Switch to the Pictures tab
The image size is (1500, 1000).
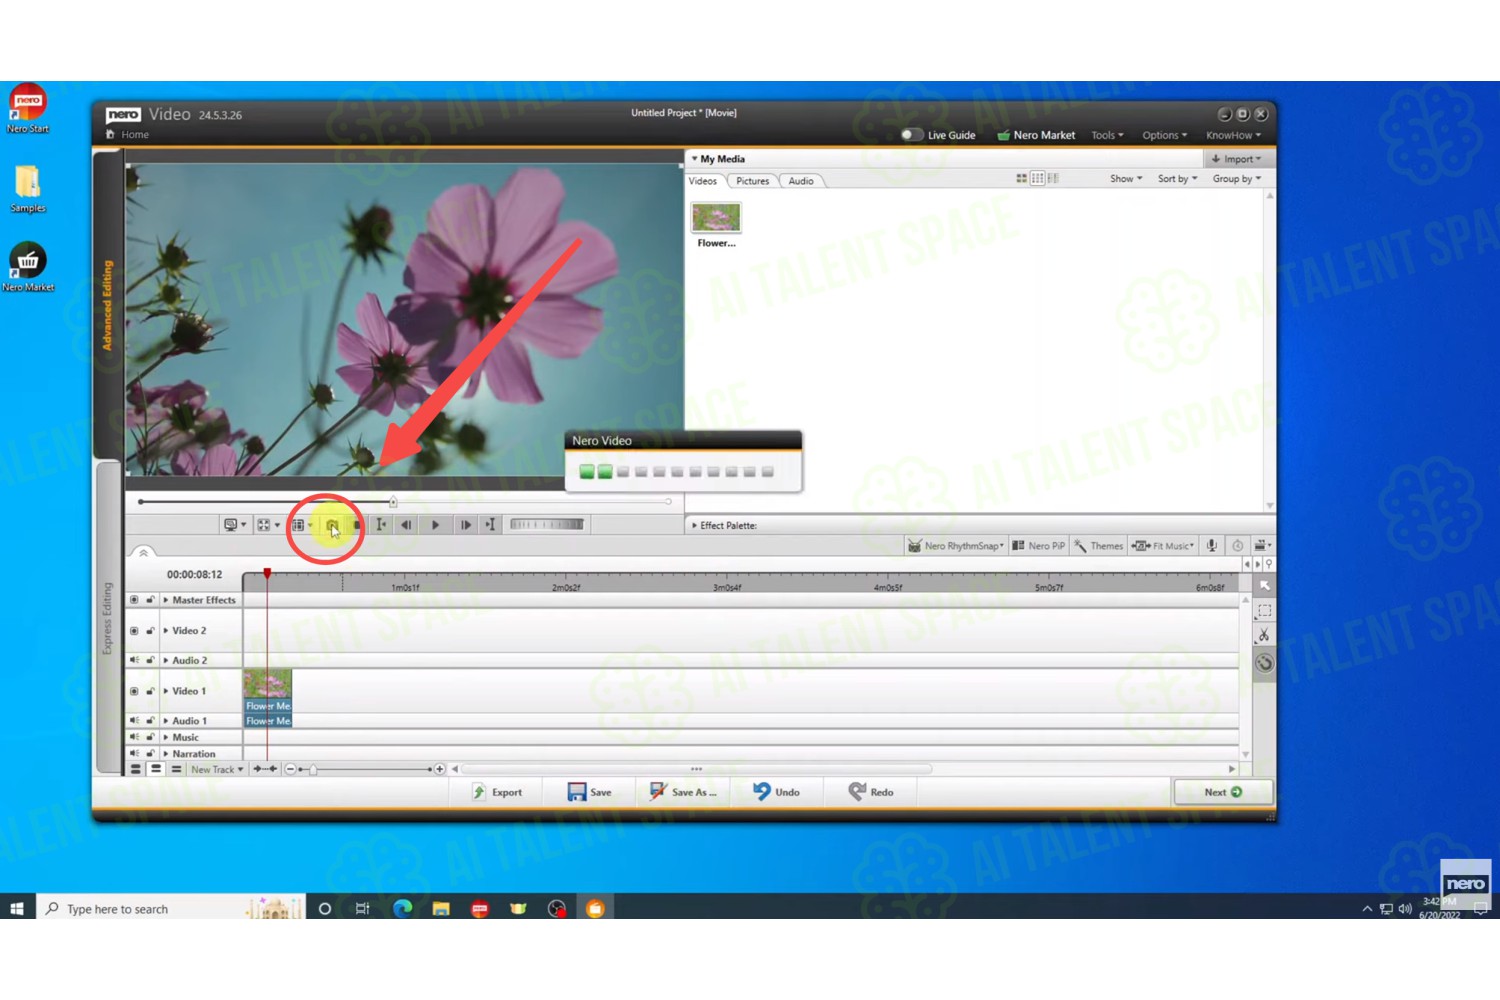coord(753,181)
